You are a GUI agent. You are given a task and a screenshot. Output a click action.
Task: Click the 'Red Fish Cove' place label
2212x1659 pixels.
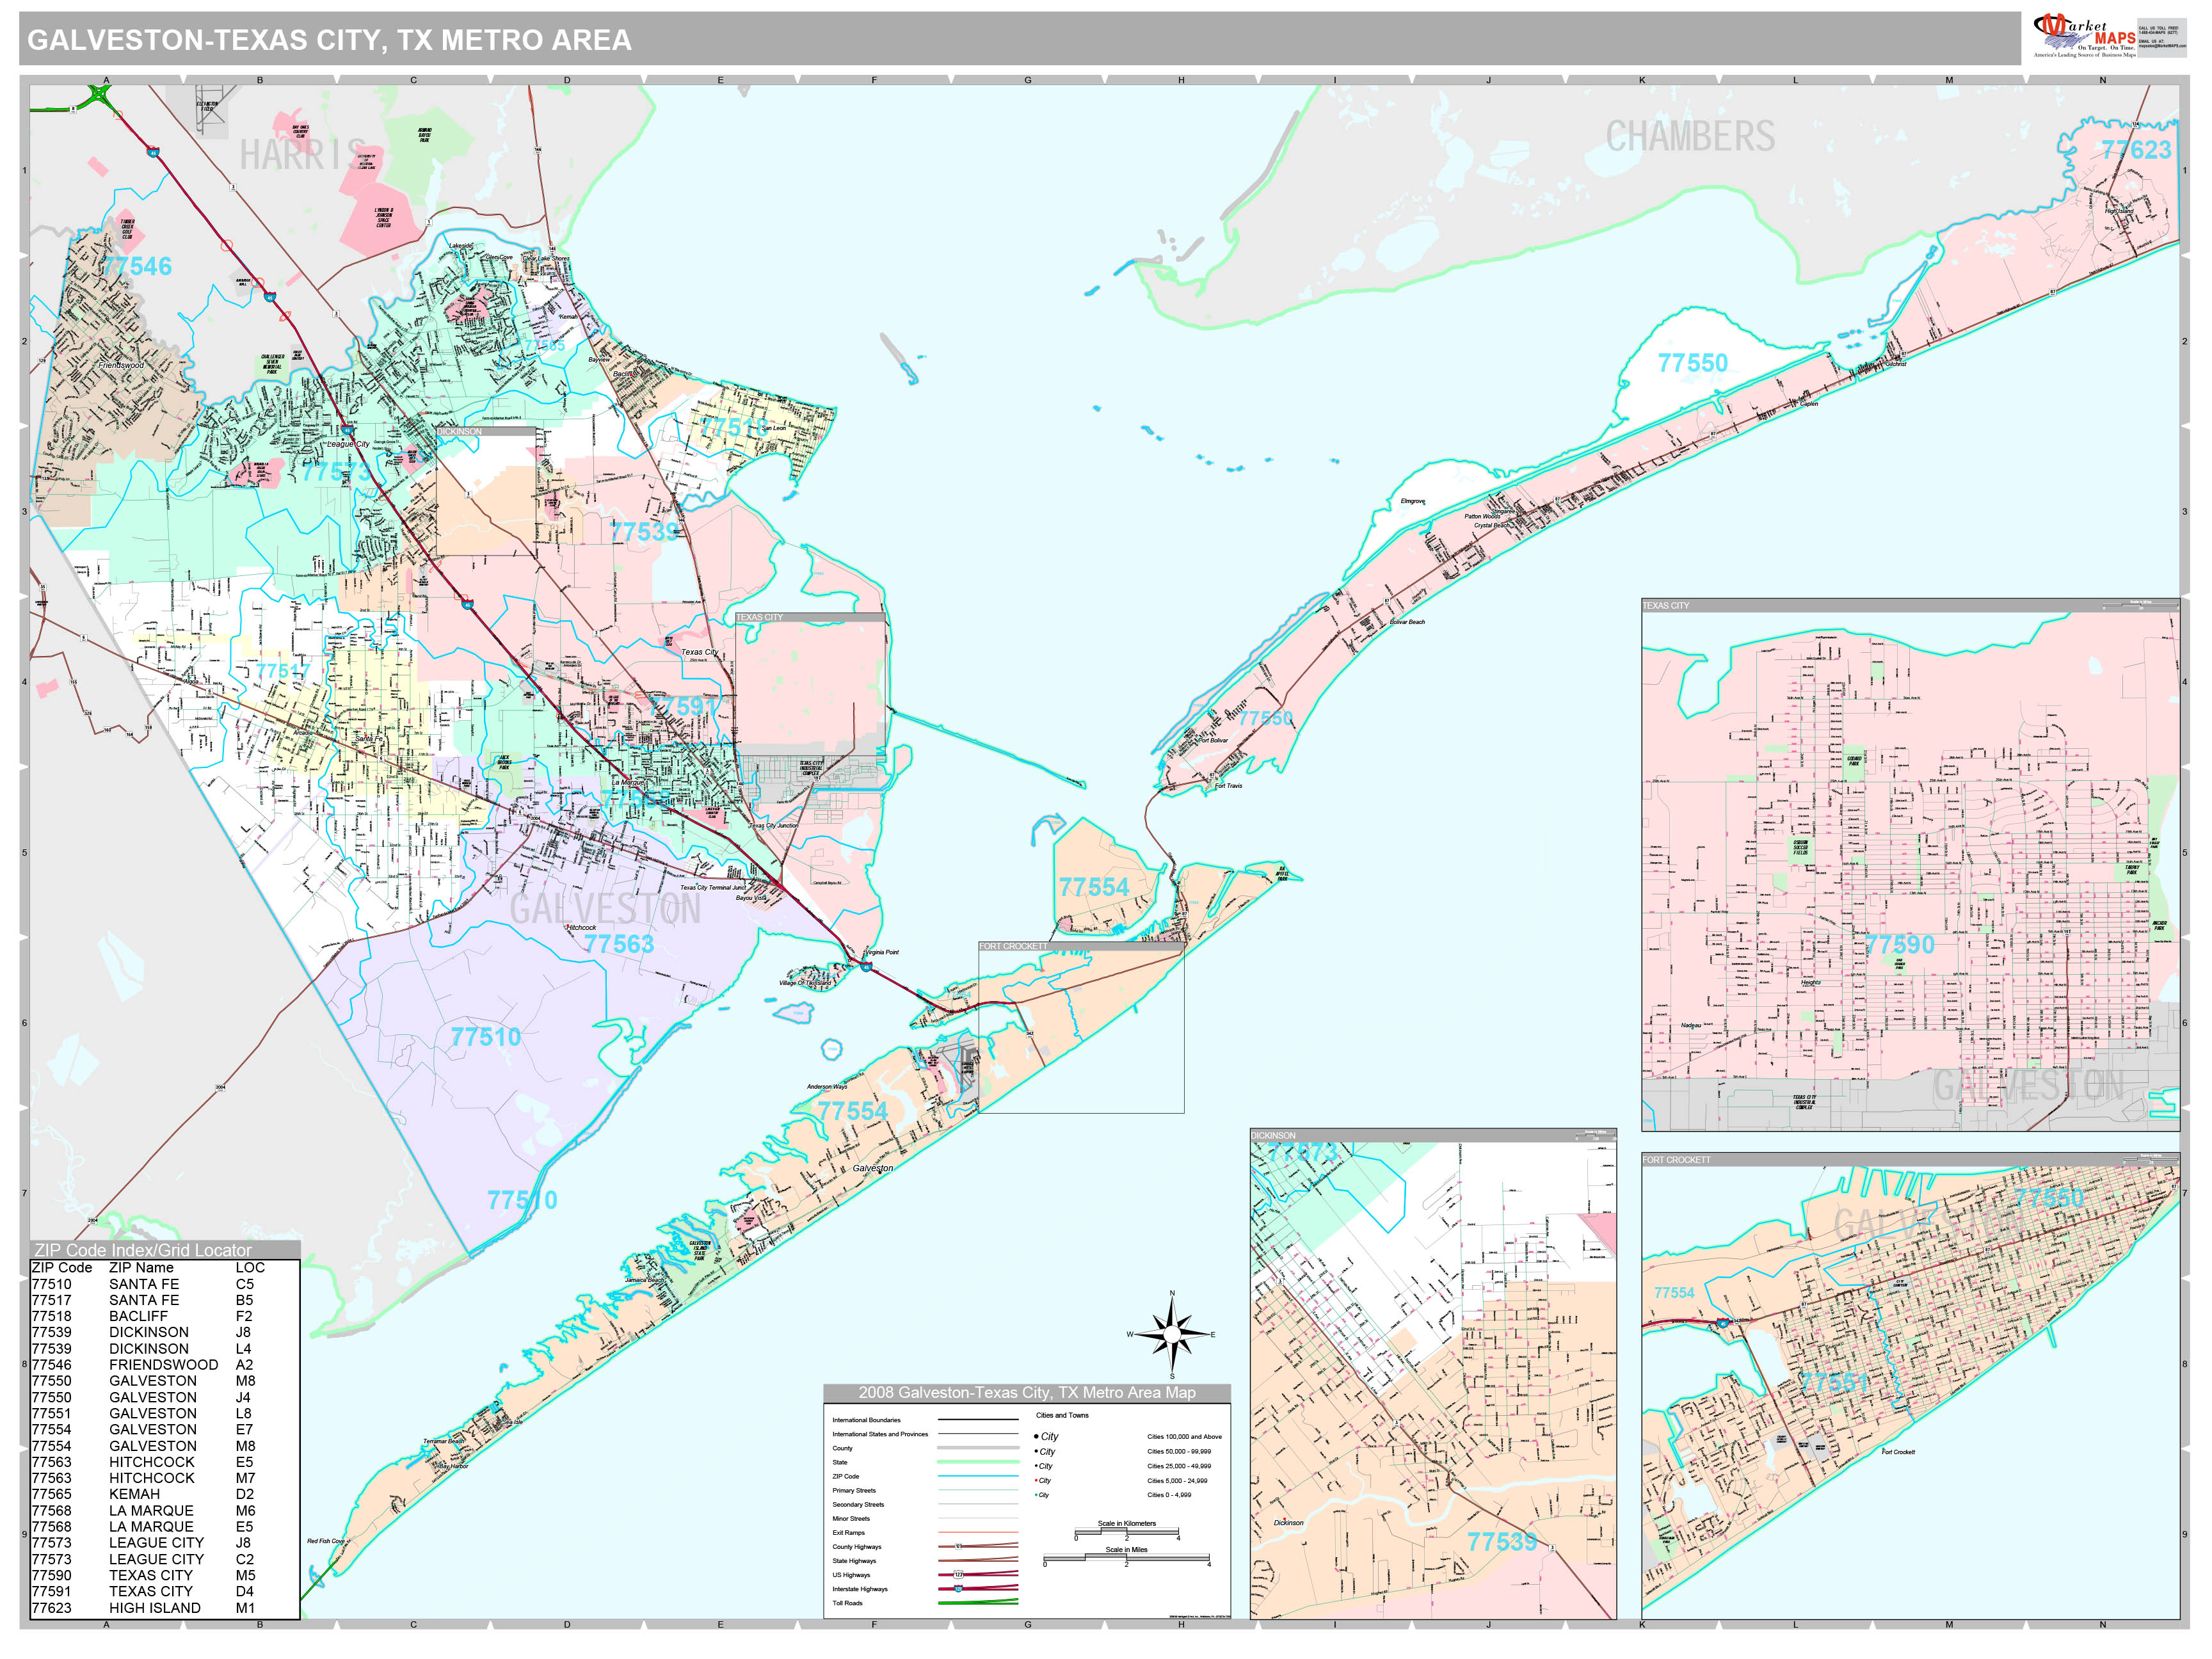pyautogui.click(x=325, y=1541)
